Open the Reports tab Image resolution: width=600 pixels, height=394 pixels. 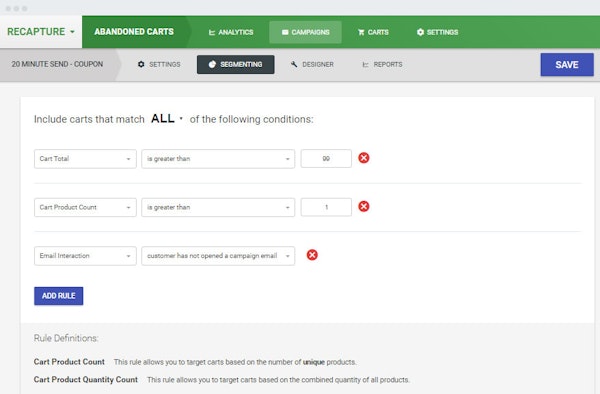pos(382,65)
